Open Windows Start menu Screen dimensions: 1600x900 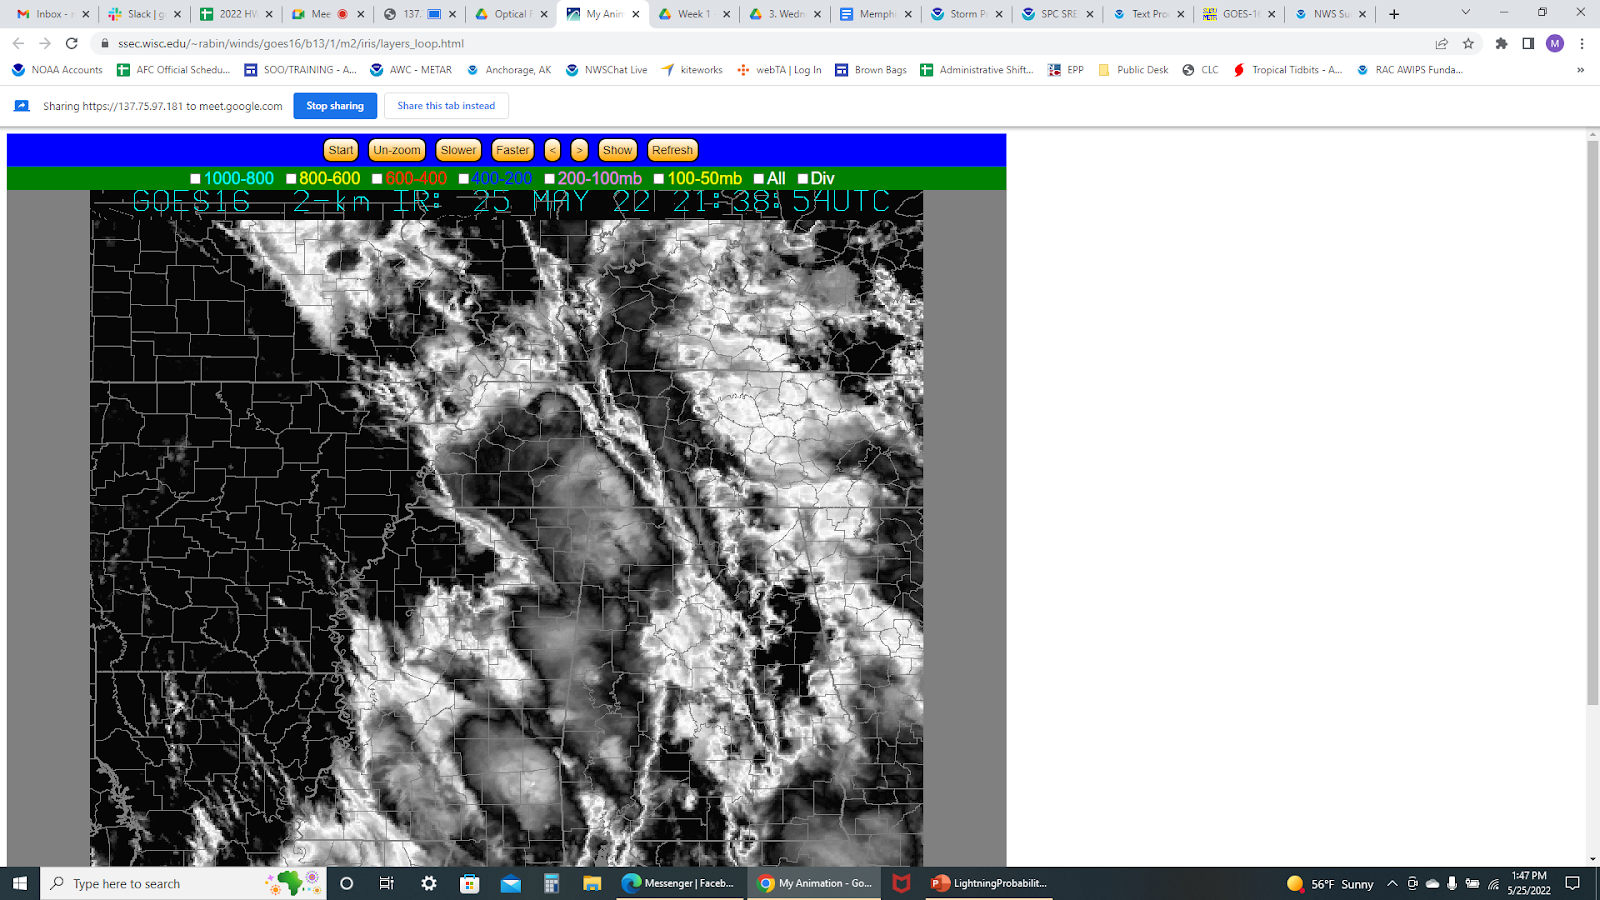(20, 883)
